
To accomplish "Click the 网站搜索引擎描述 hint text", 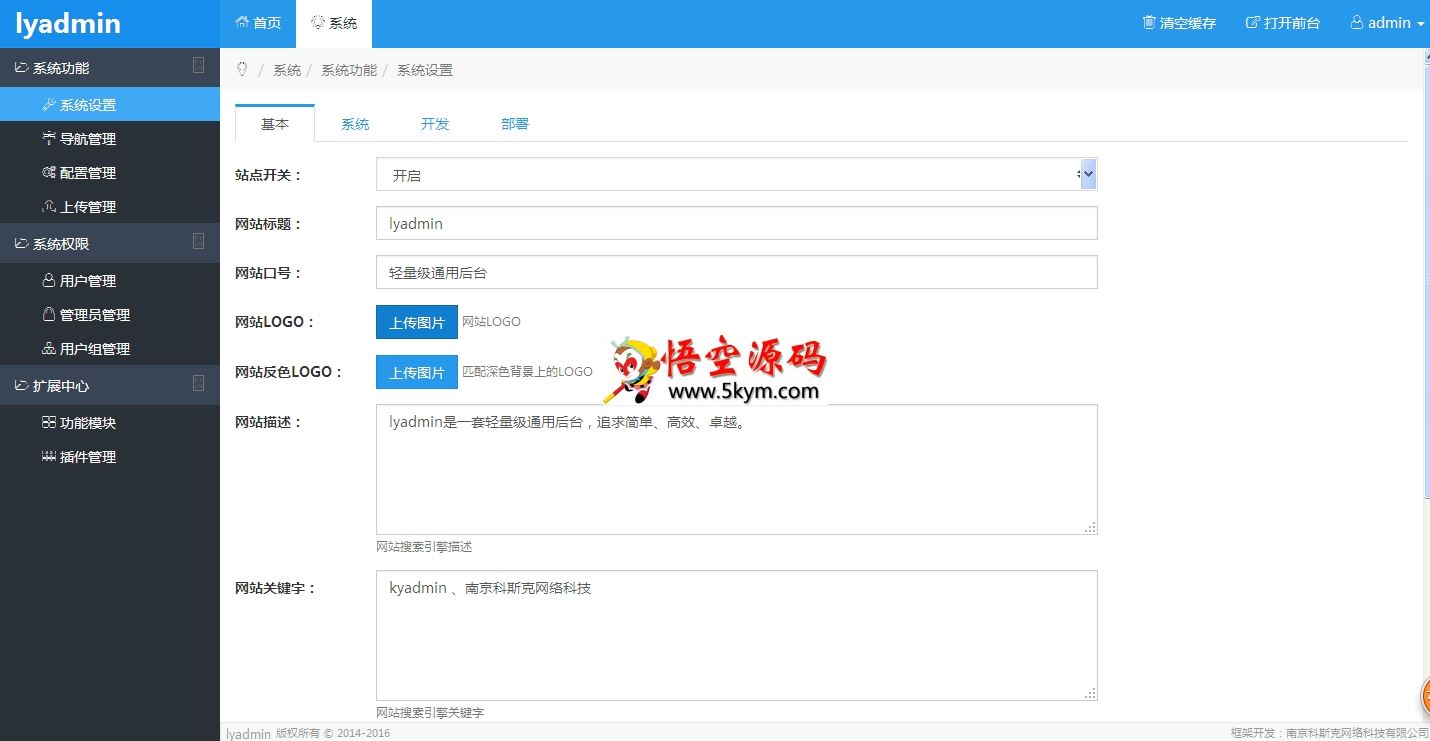I will [424, 547].
